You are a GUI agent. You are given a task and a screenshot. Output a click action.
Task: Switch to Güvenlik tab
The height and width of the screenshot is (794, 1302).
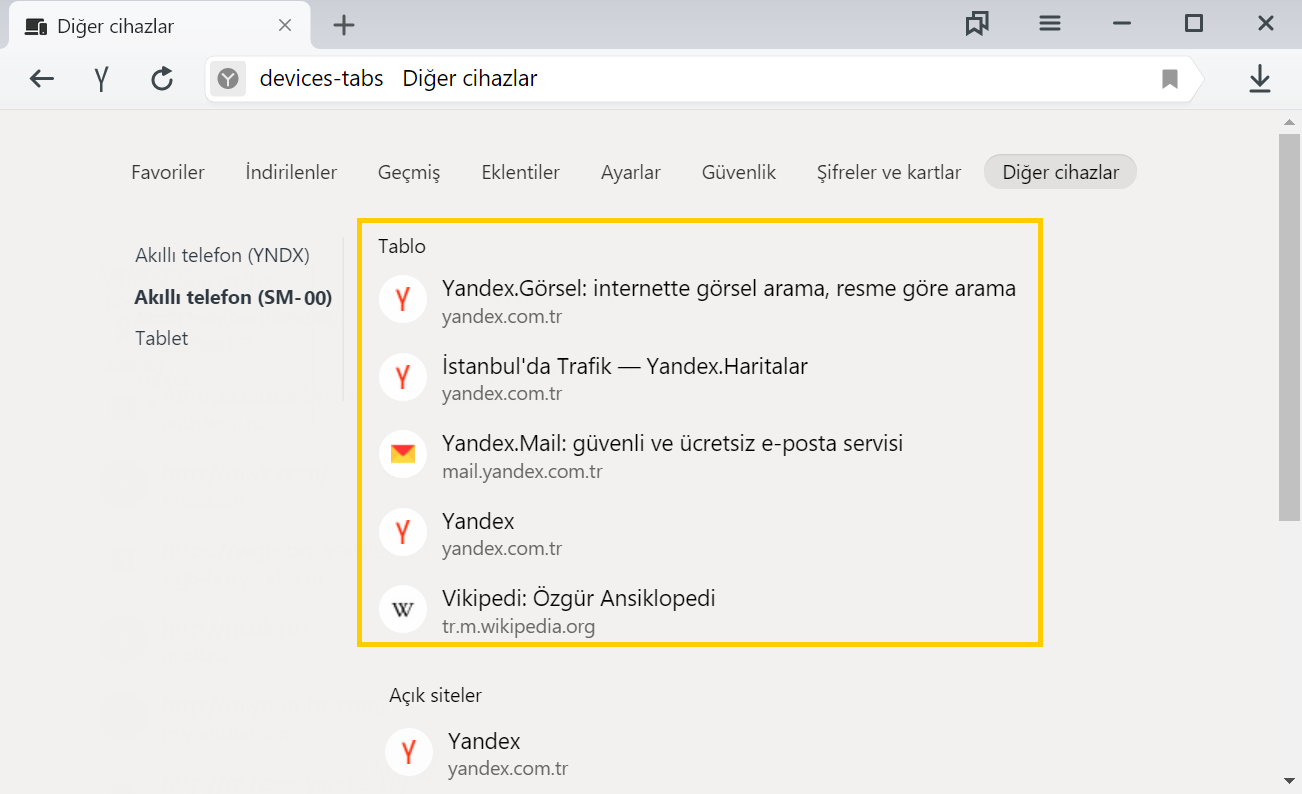click(x=739, y=172)
